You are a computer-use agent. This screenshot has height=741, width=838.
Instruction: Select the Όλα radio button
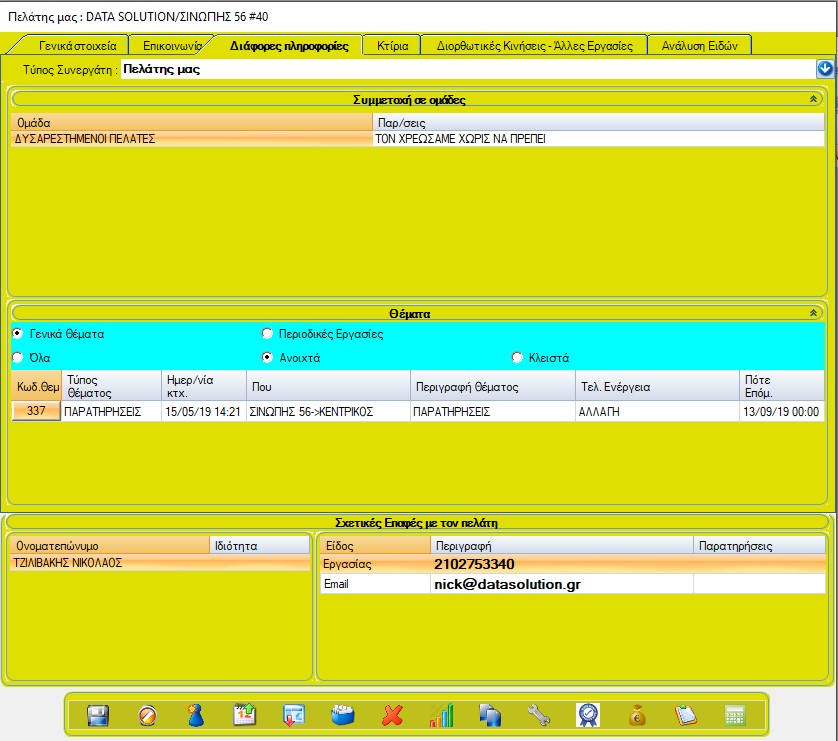click(x=17, y=357)
